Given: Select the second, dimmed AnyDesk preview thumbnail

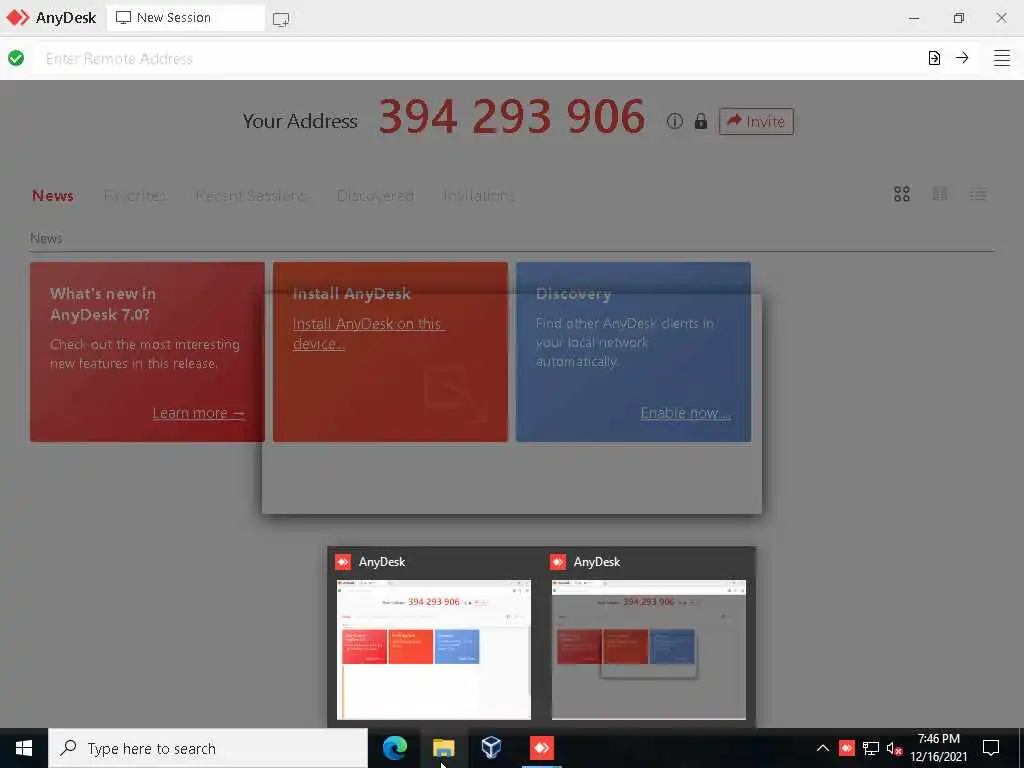Looking at the screenshot, I should click(648, 649).
